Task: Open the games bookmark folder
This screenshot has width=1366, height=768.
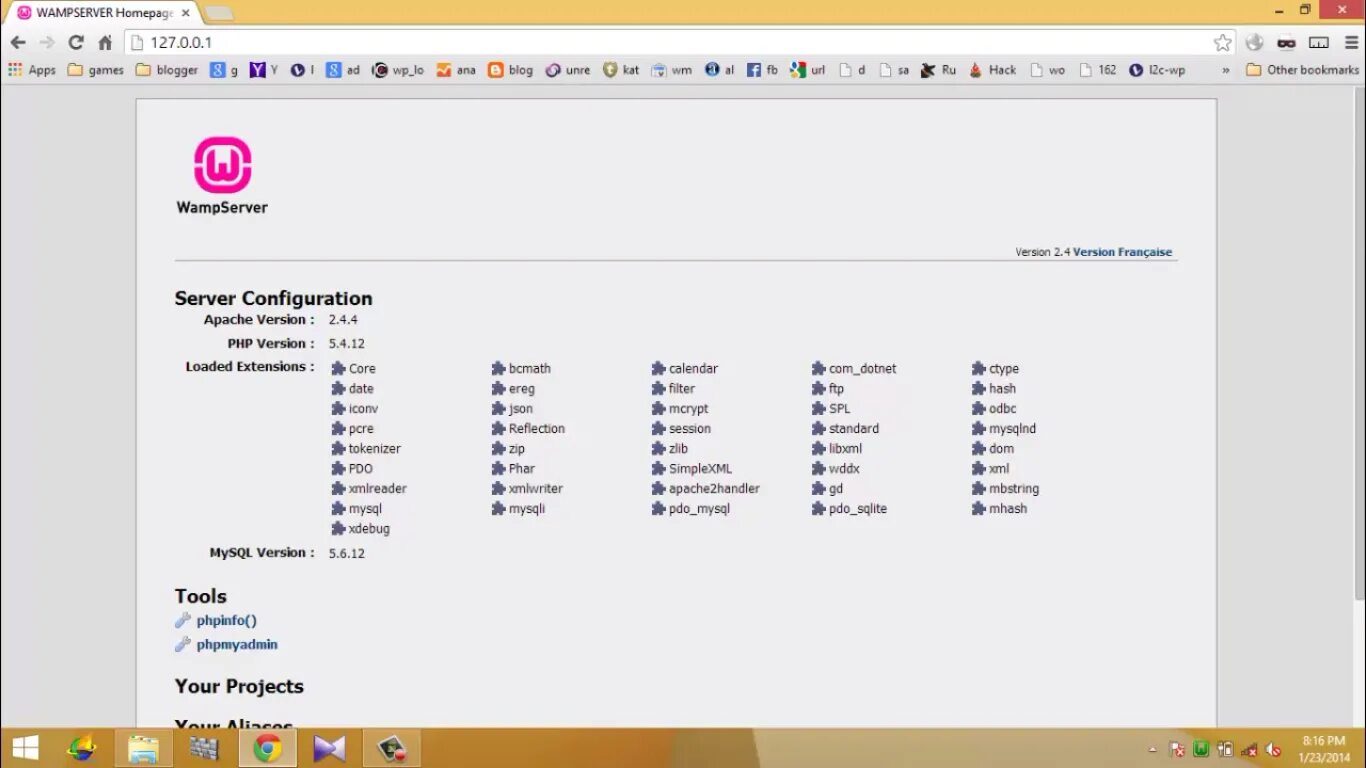Action: point(95,70)
